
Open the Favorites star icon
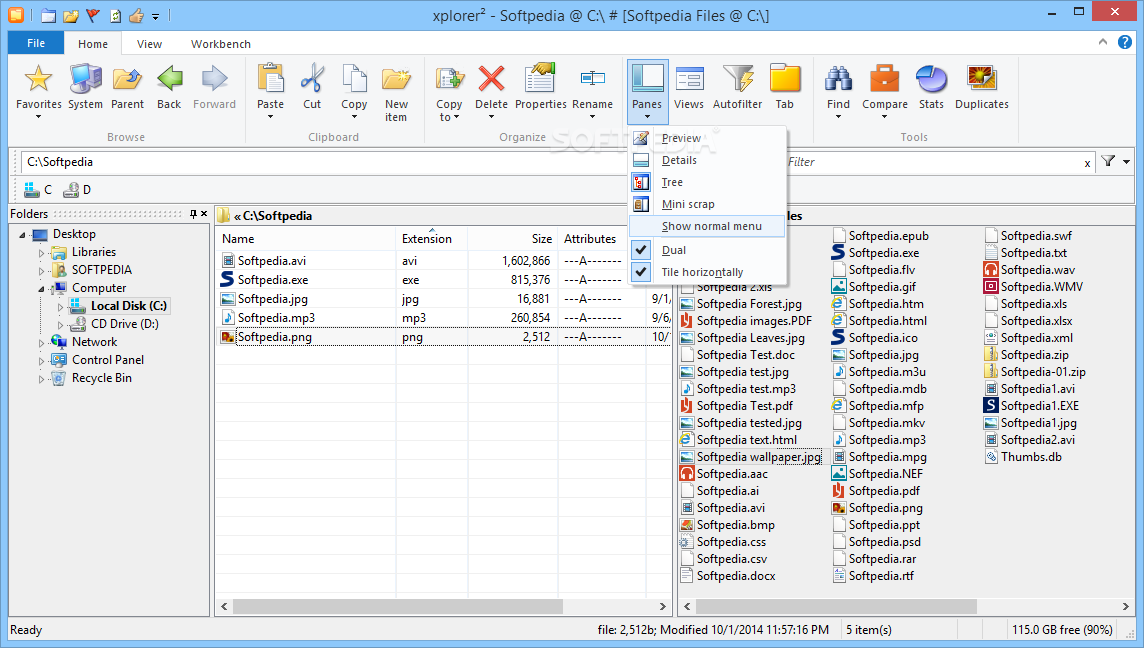pos(39,79)
